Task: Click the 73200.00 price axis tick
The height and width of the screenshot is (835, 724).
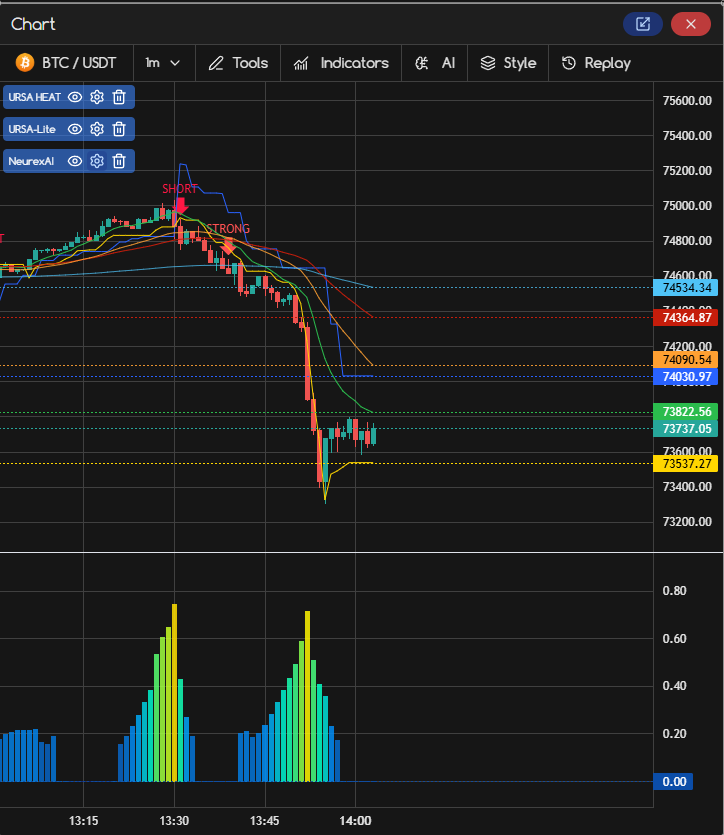Action: tap(687, 521)
